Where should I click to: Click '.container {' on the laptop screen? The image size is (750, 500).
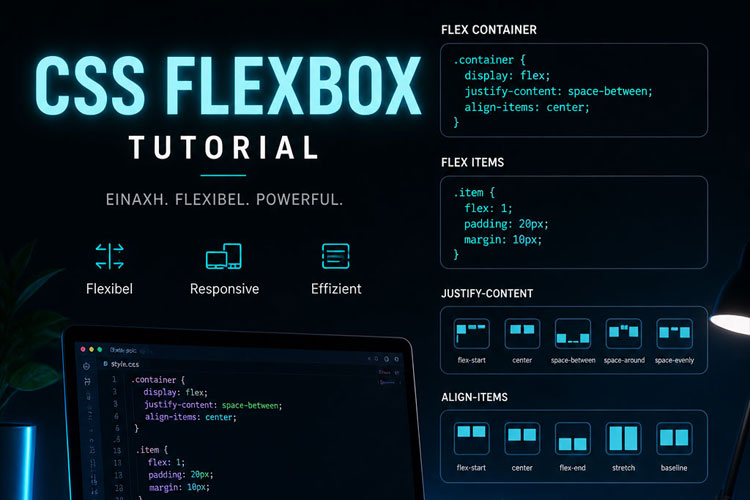(157, 380)
